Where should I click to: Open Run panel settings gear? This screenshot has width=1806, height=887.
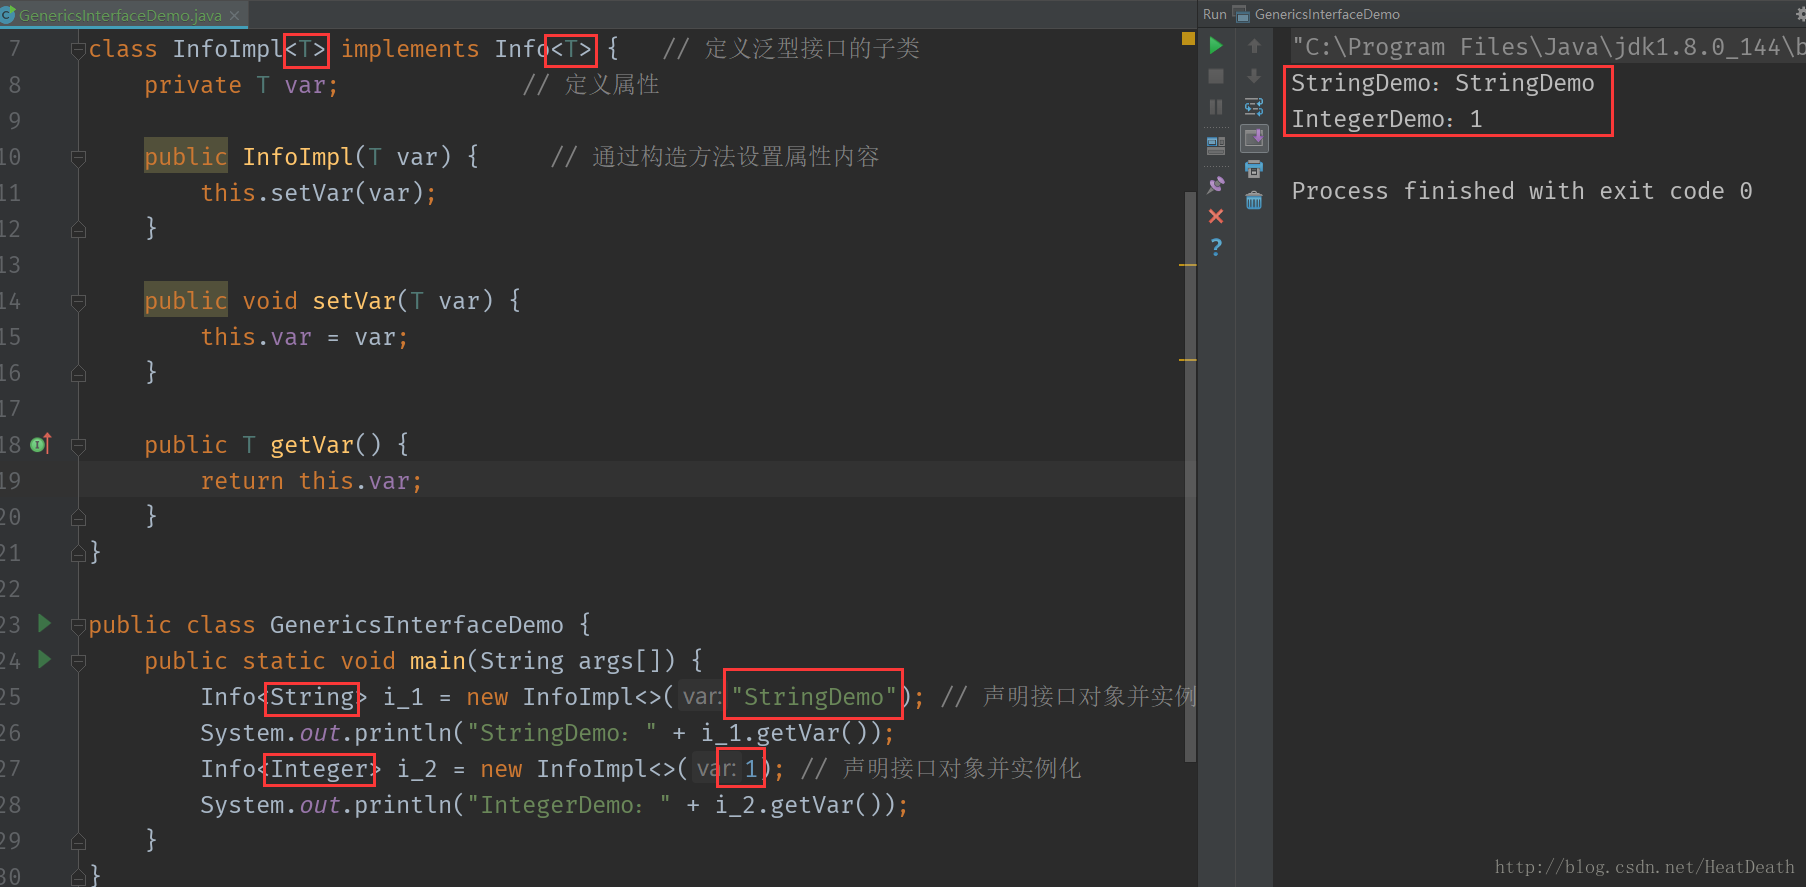tap(1800, 14)
